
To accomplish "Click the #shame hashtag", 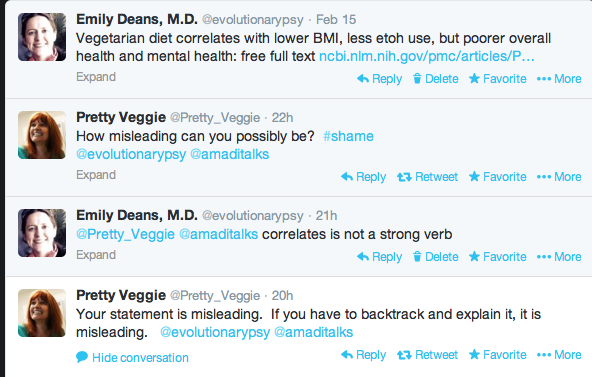I will point(348,136).
